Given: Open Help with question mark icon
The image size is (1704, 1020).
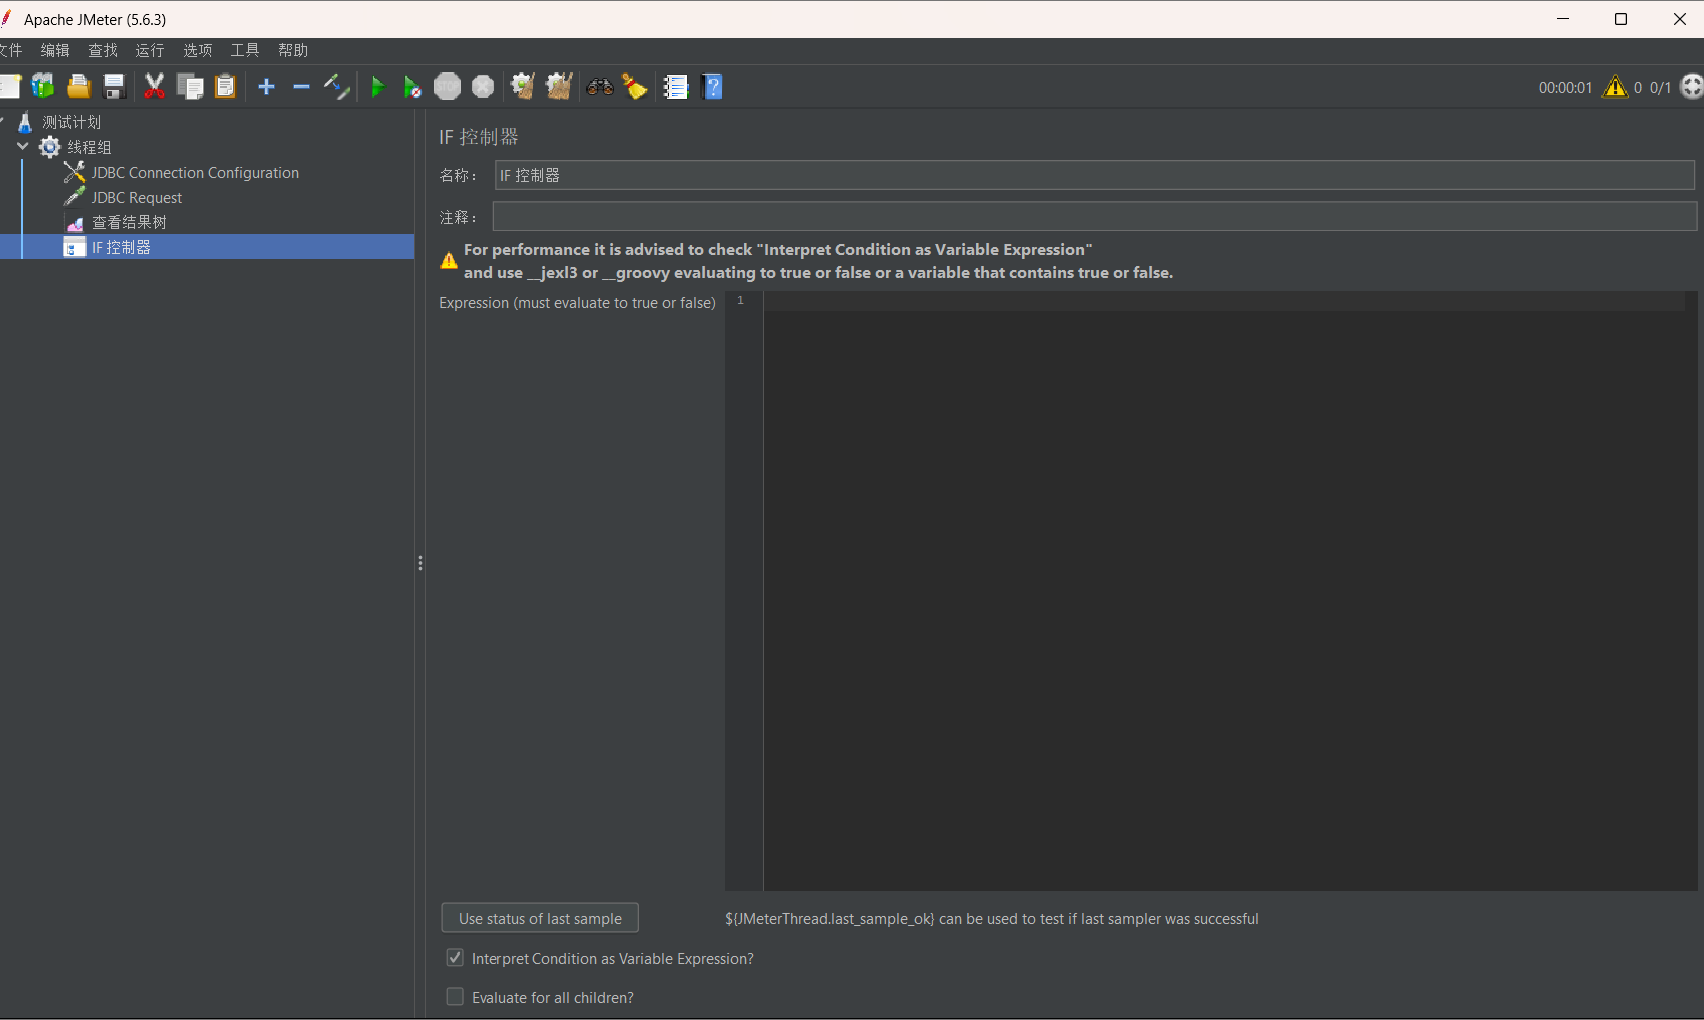Looking at the screenshot, I should click(x=713, y=87).
